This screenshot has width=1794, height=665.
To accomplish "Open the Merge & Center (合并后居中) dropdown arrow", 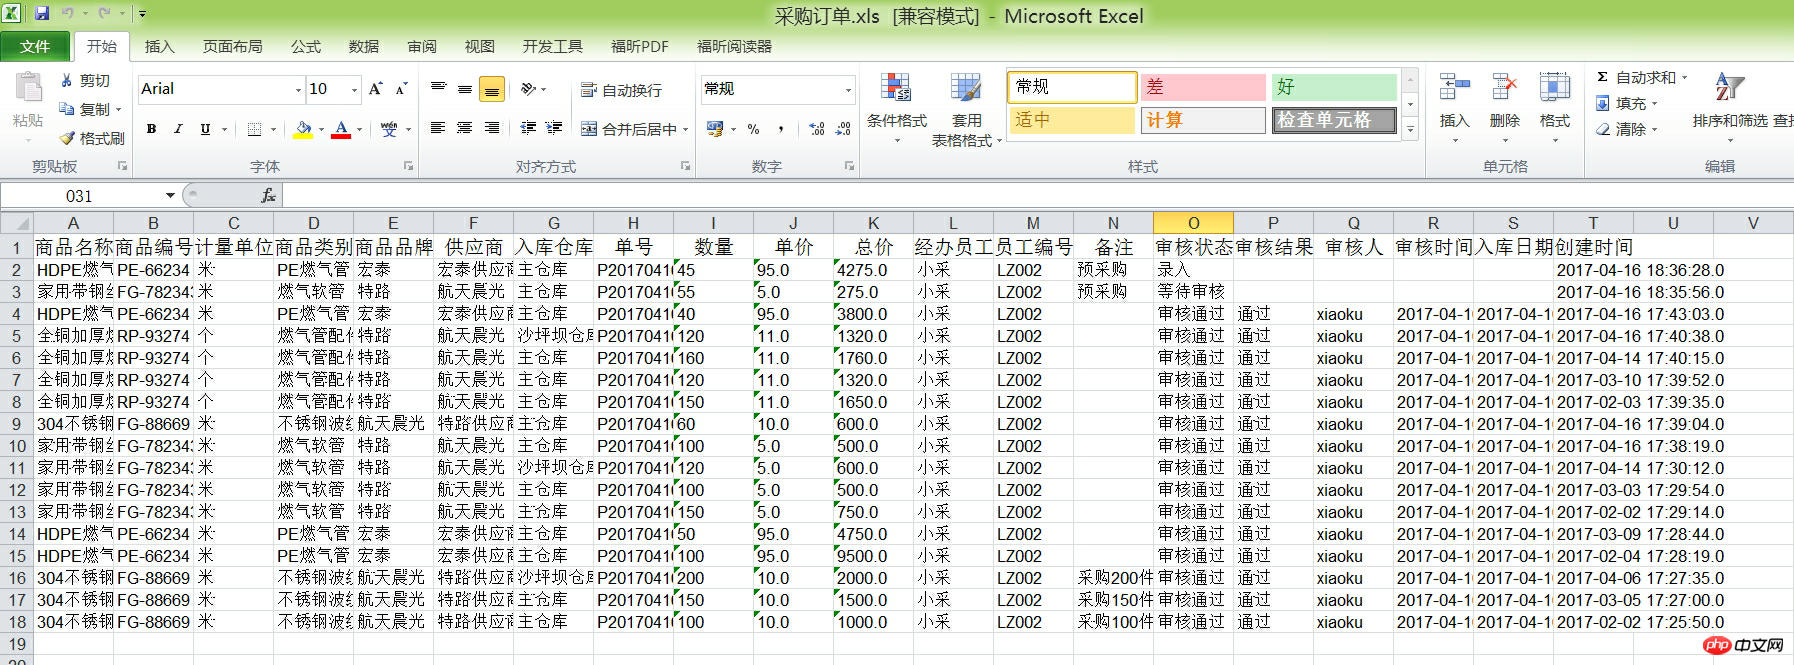I will [x=685, y=129].
